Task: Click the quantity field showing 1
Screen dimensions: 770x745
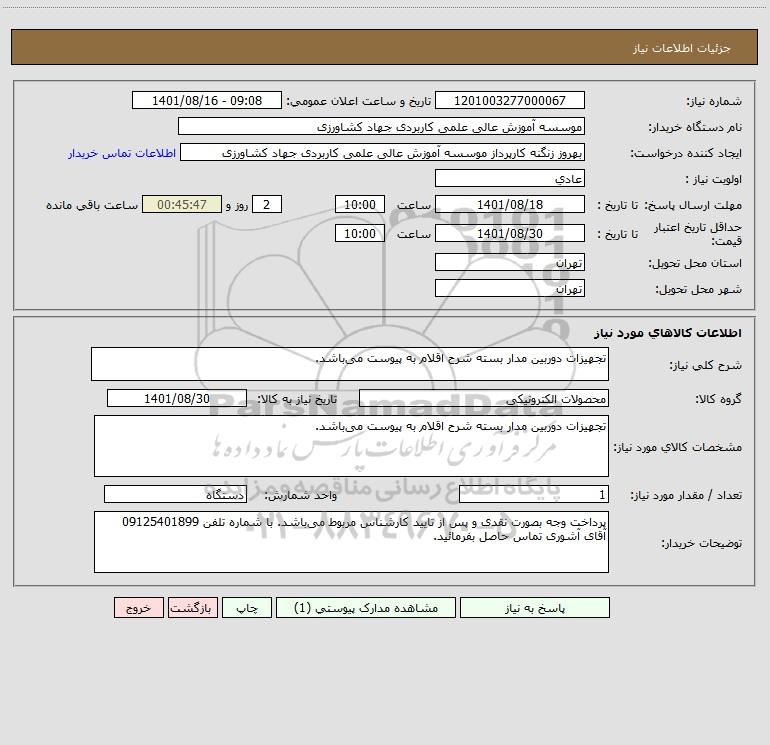Action: pyautogui.click(x=534, y=495)
